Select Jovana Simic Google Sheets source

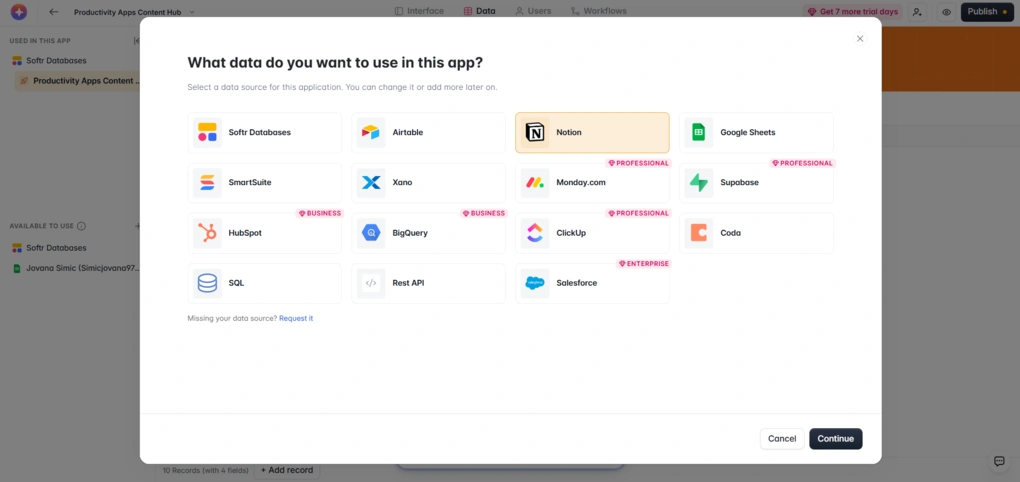coord(76,268)
